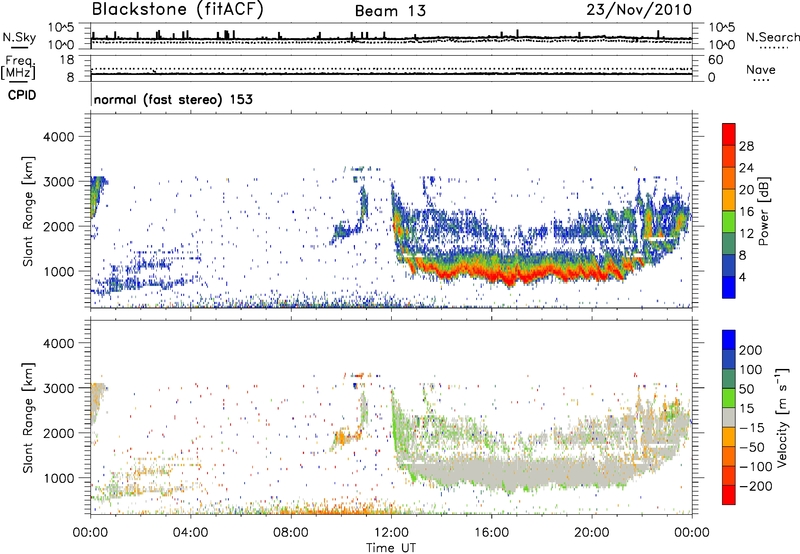This screenshot has height=554, width=800.
Task: Click the '20:00' time axis tick label
Action: [592, 533]
